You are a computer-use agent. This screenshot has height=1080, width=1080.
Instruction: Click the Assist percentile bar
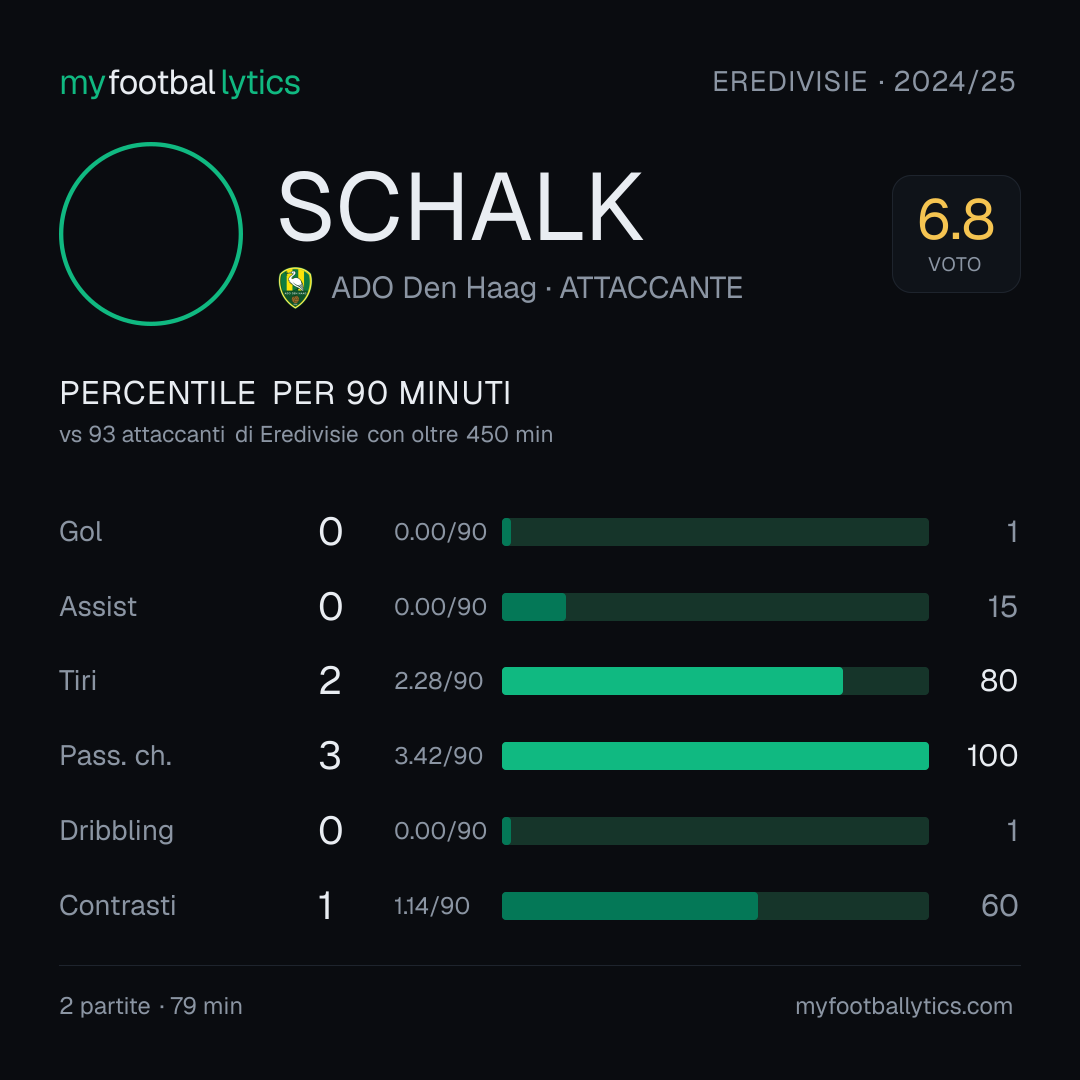[715, 607]
